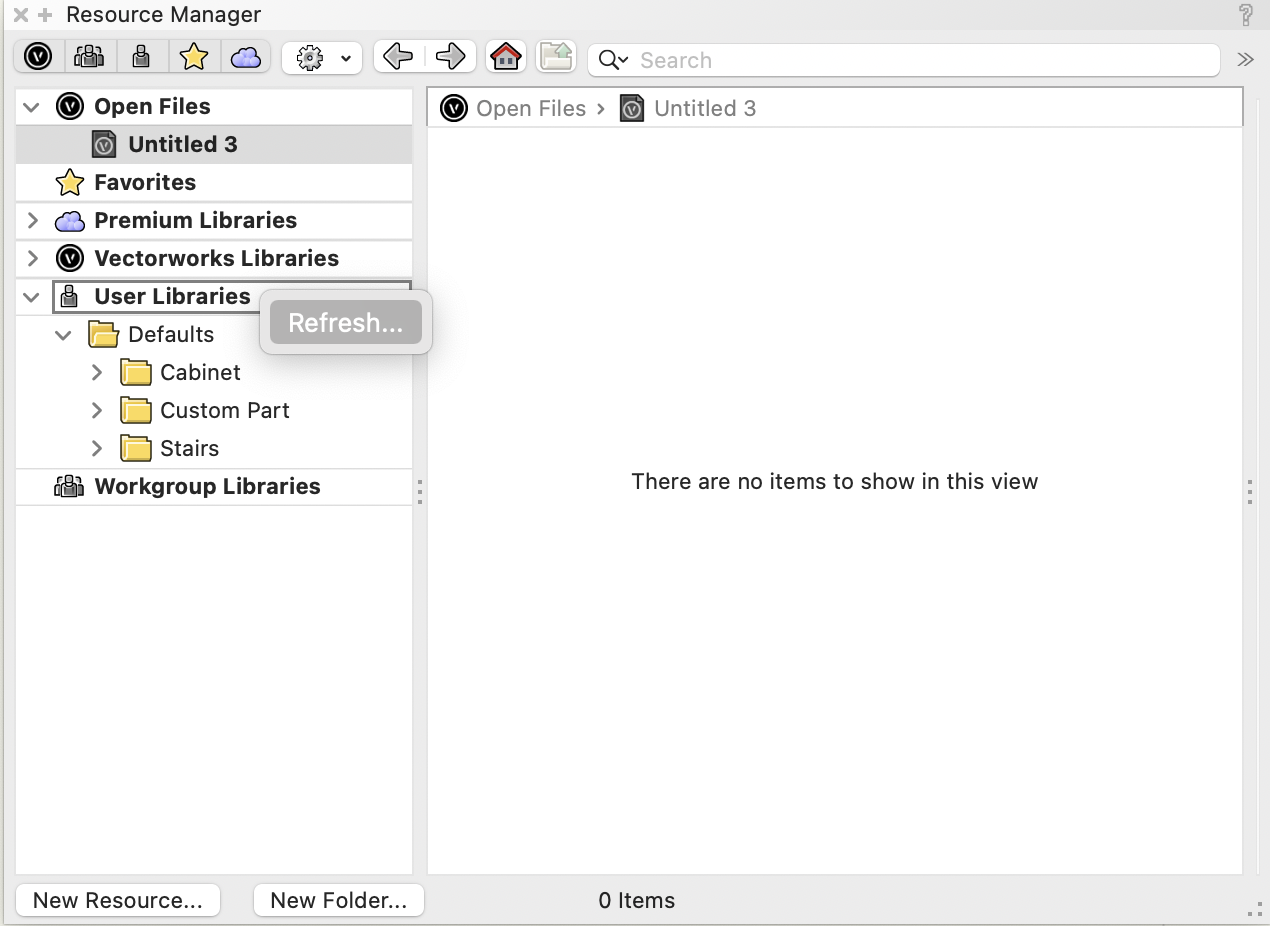Click the Workgroup Libraries group icon in tree
The height and width of the screenshot is (926, 1270).
point(69,486)
